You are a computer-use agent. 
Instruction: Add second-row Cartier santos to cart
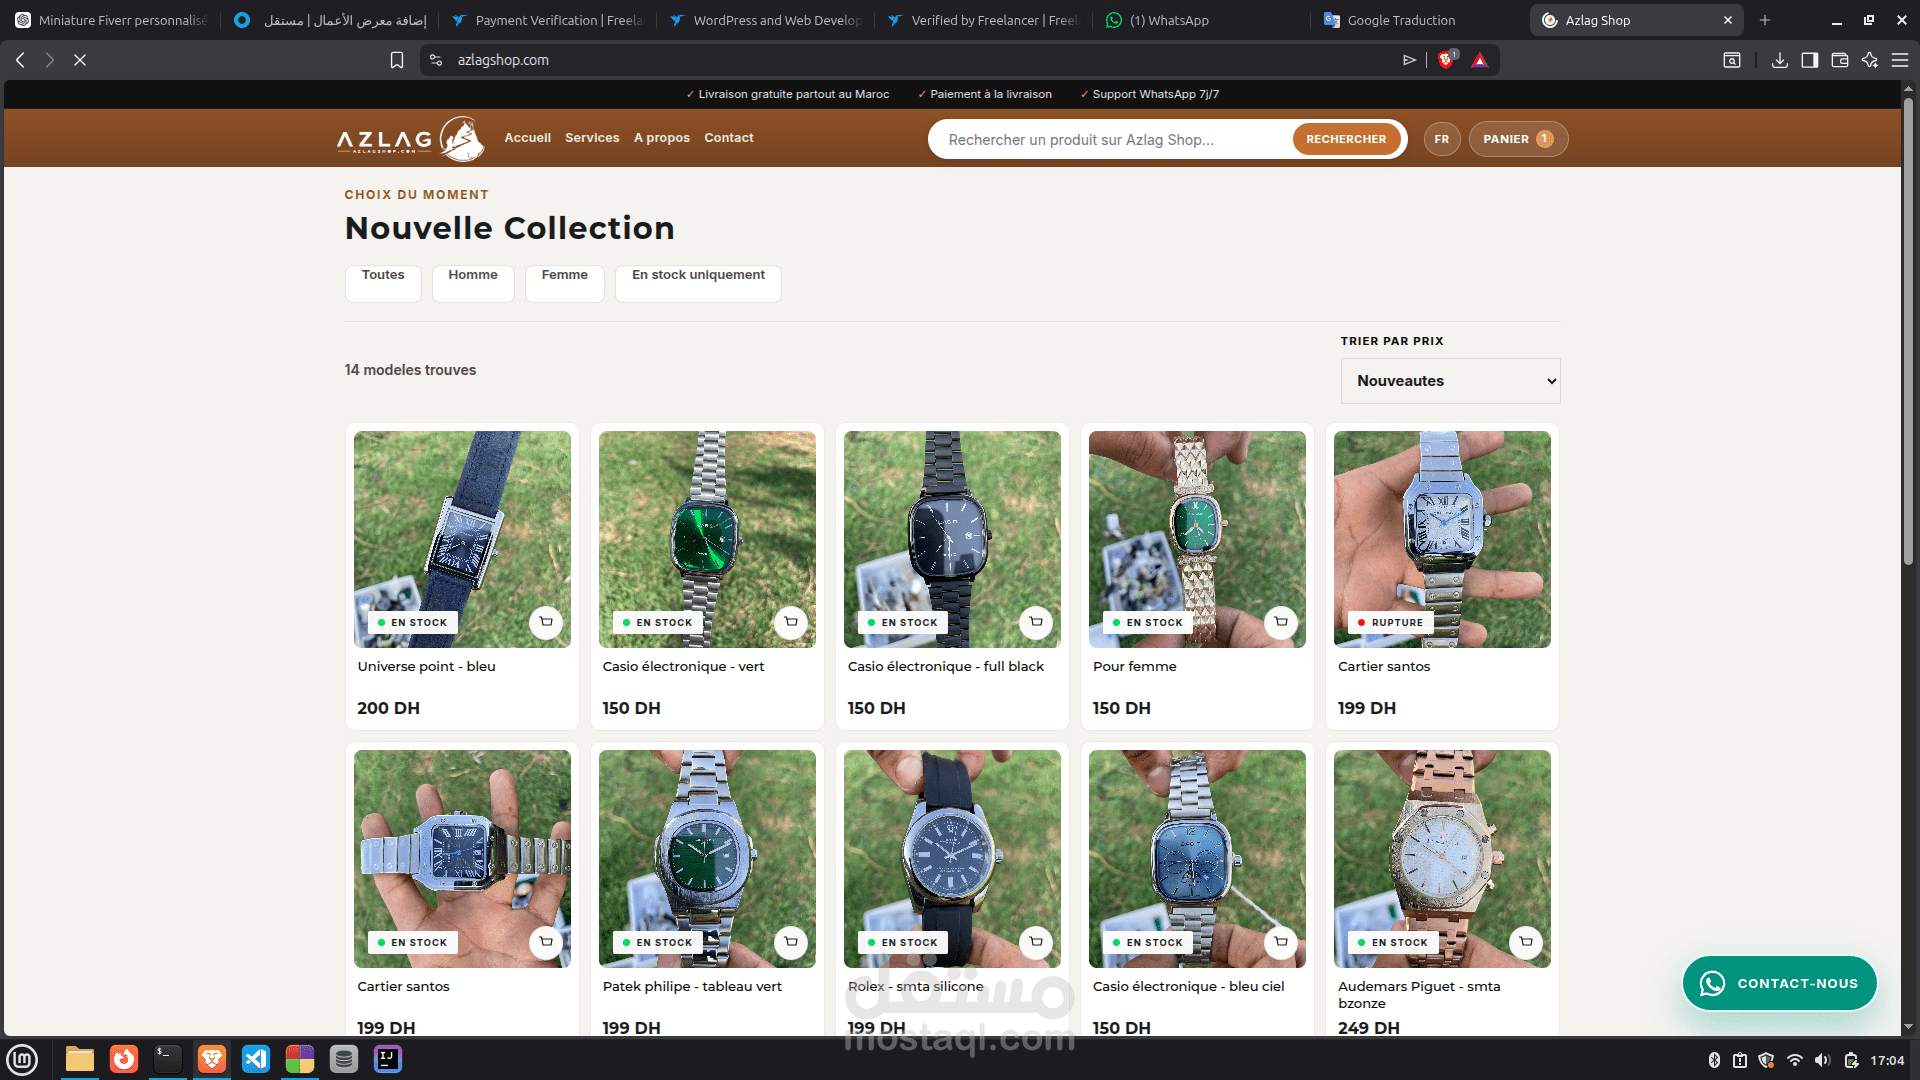[x=546, y=942]
